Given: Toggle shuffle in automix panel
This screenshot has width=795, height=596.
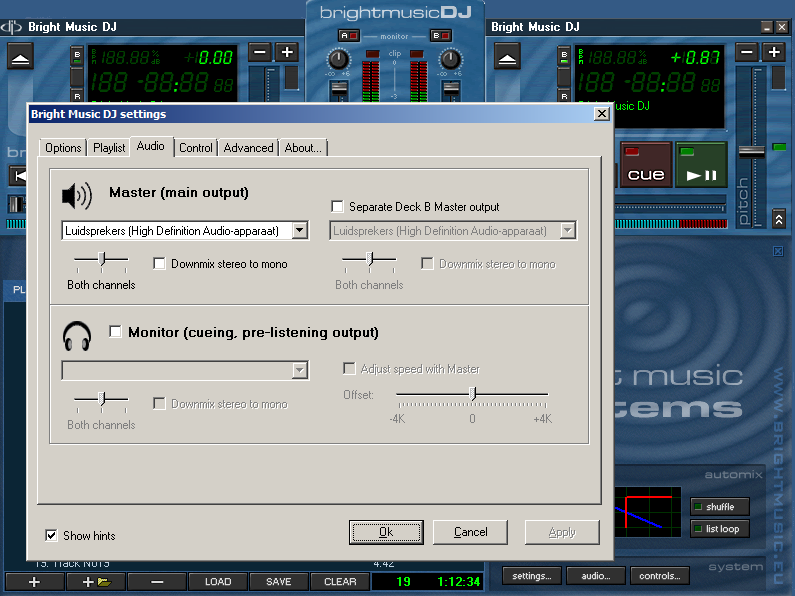Looking at the screenshot, I should 719,507.
